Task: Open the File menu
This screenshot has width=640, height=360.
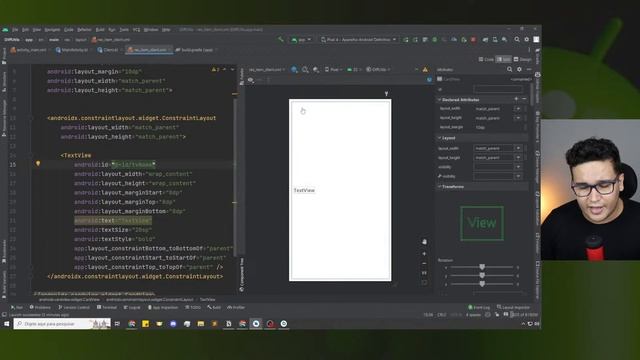Action: (15, 30)
